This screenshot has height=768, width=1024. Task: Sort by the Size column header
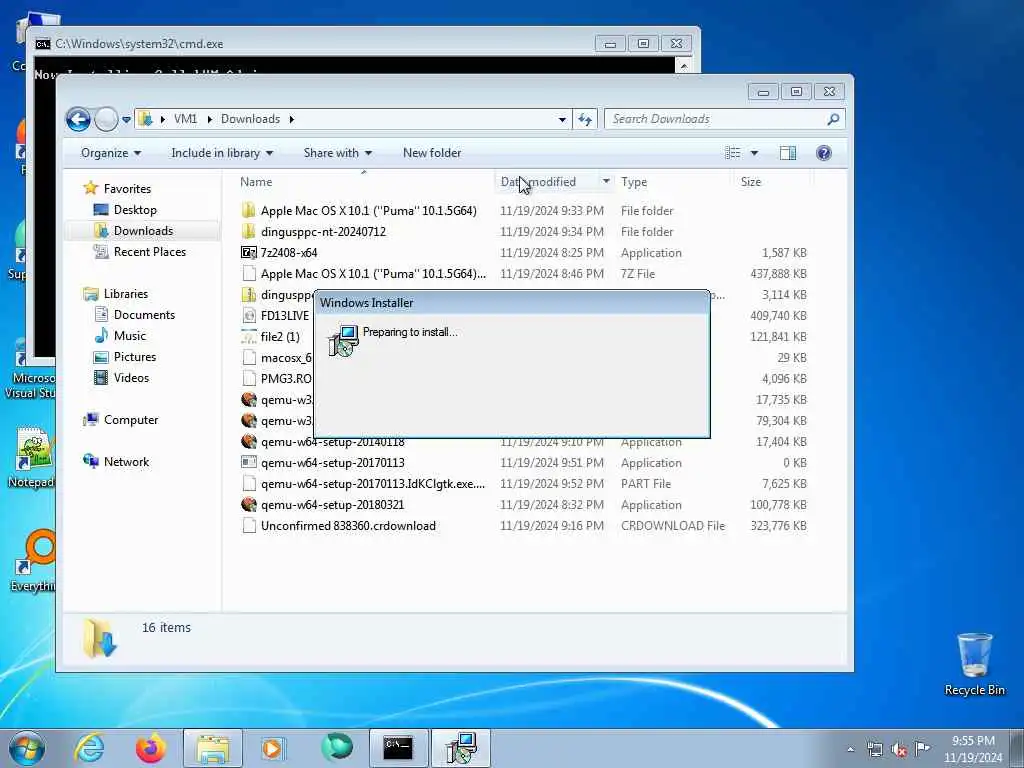751,182
